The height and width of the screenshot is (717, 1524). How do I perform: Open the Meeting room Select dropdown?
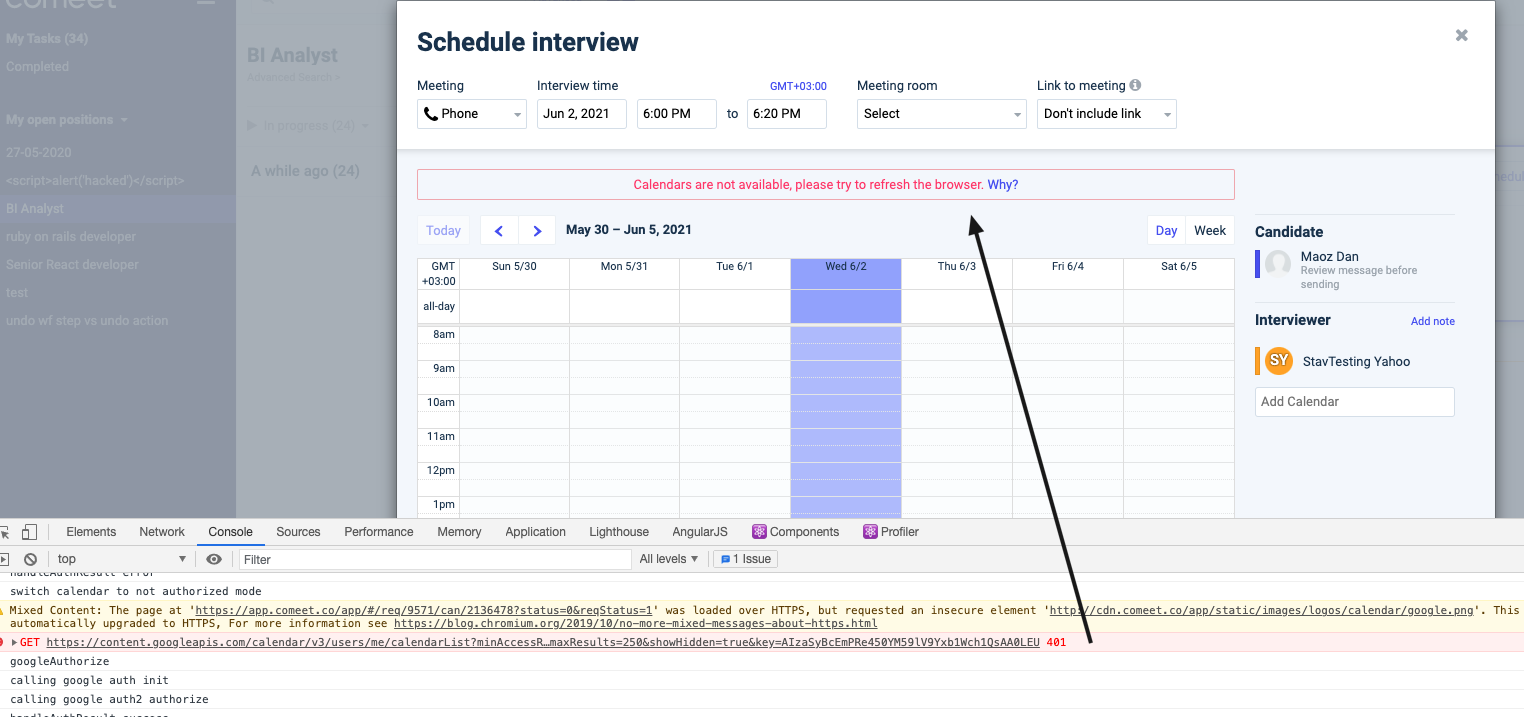click(x=942, y=114)
